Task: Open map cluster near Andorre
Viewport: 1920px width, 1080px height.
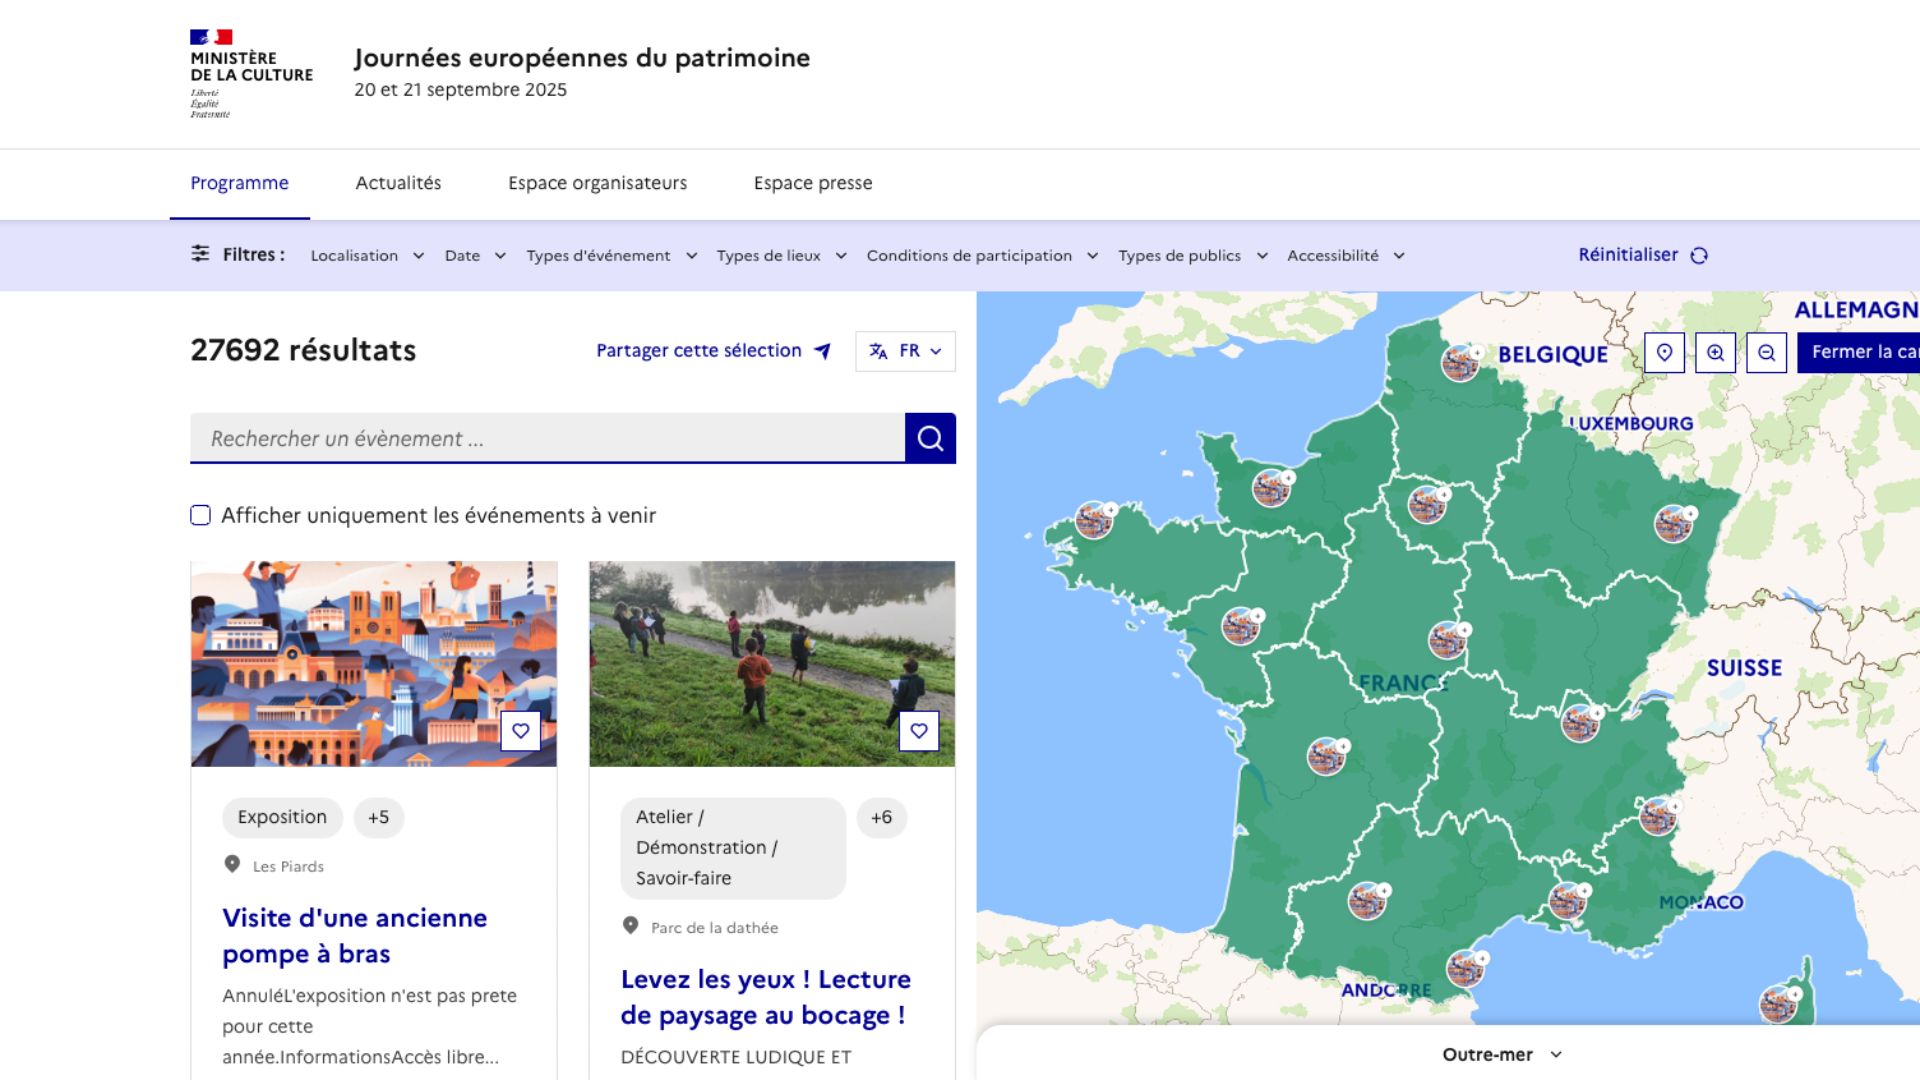Action: (1465, 968)
